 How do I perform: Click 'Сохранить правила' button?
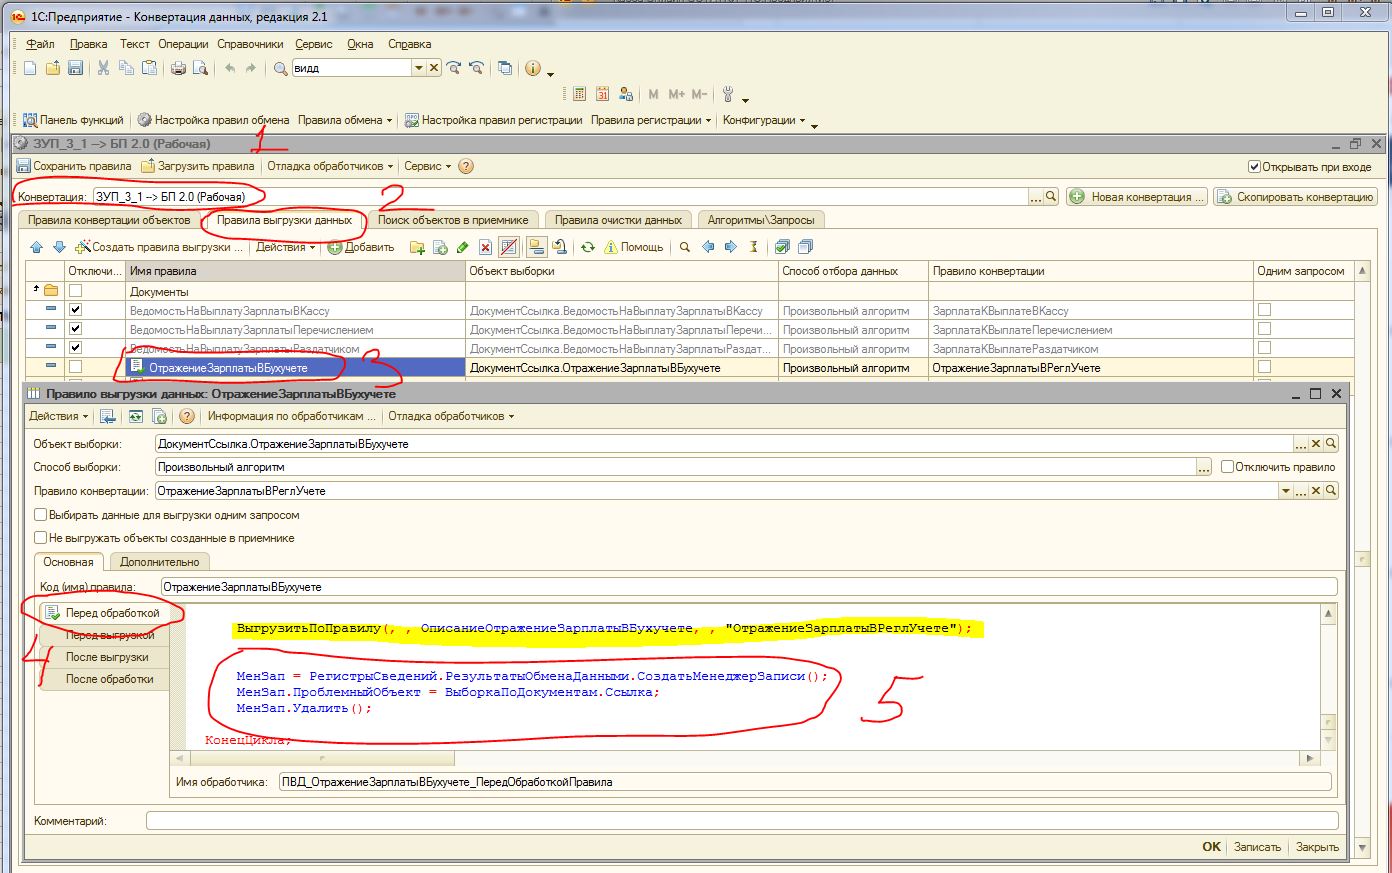coord(74,166)
